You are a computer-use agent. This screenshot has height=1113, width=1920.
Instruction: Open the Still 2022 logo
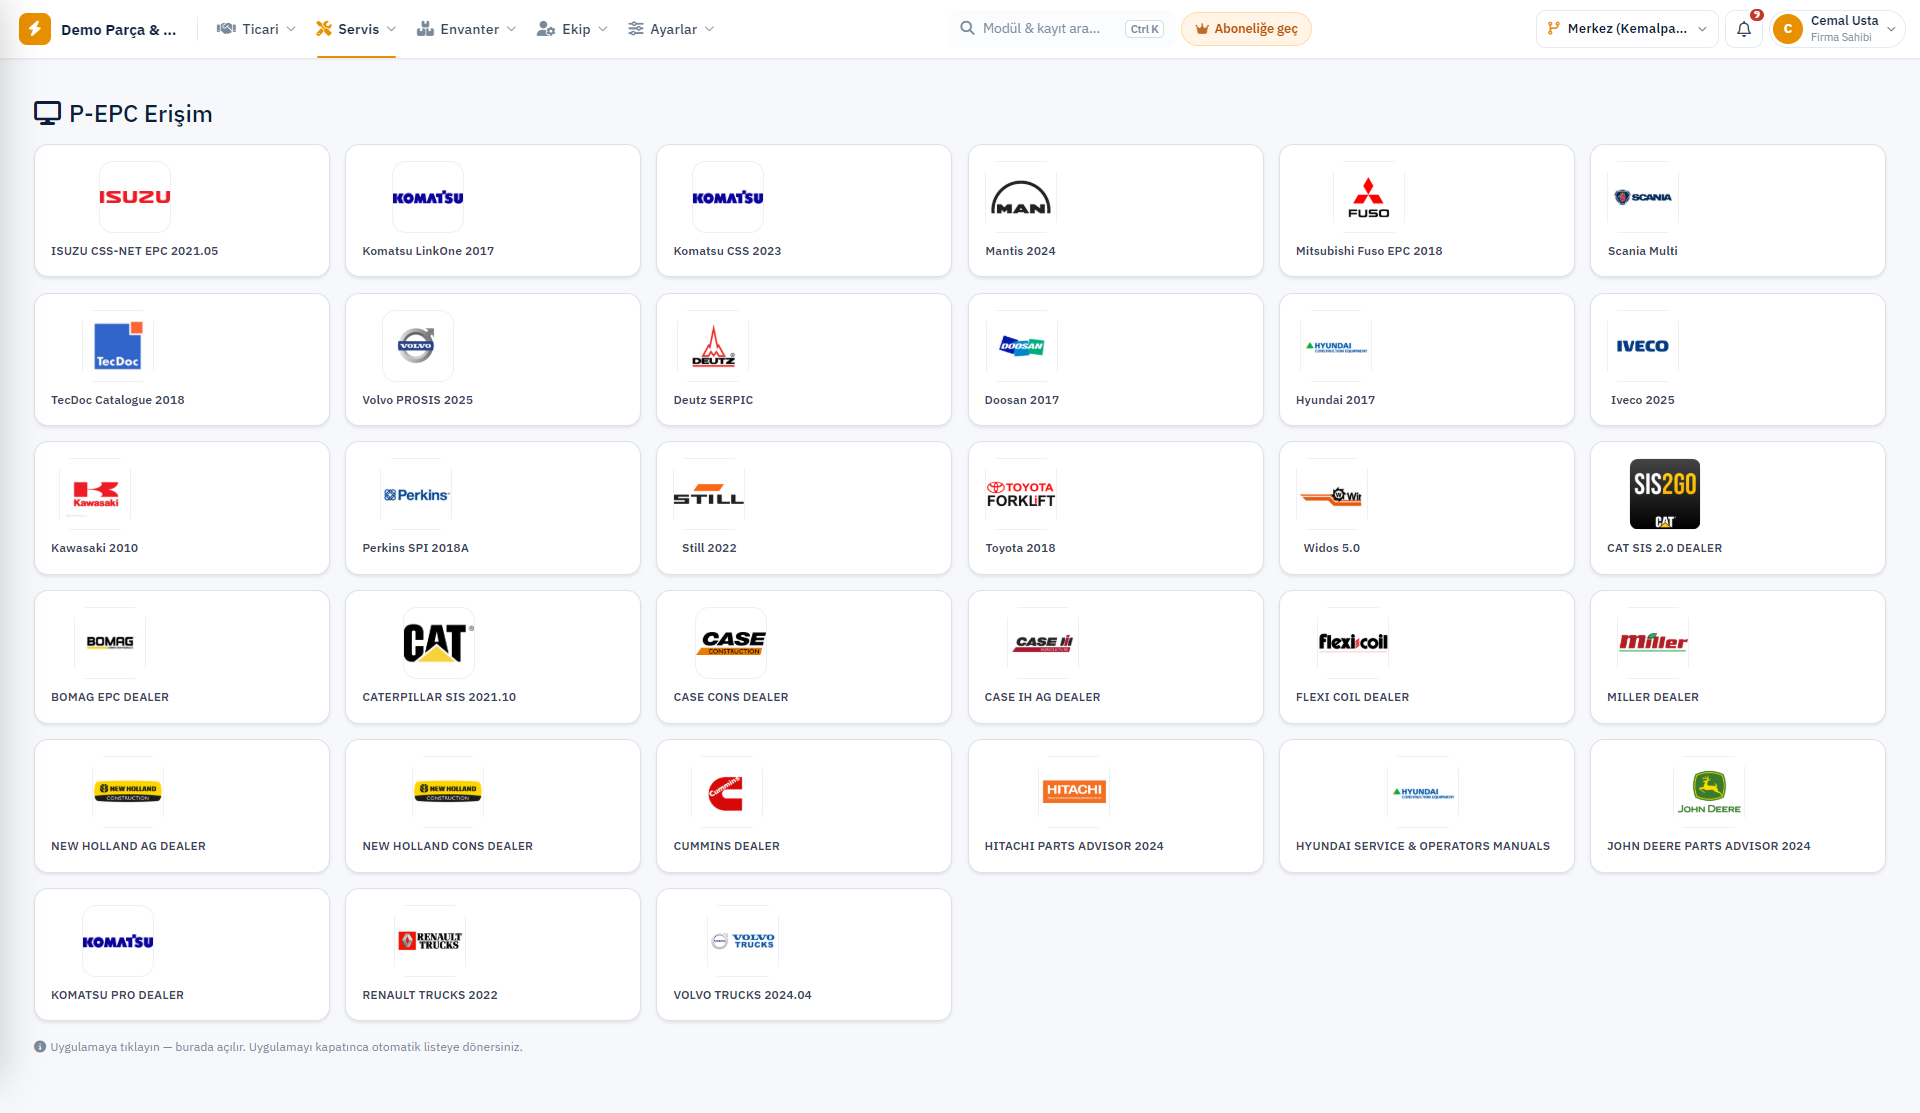pos(709,494)
